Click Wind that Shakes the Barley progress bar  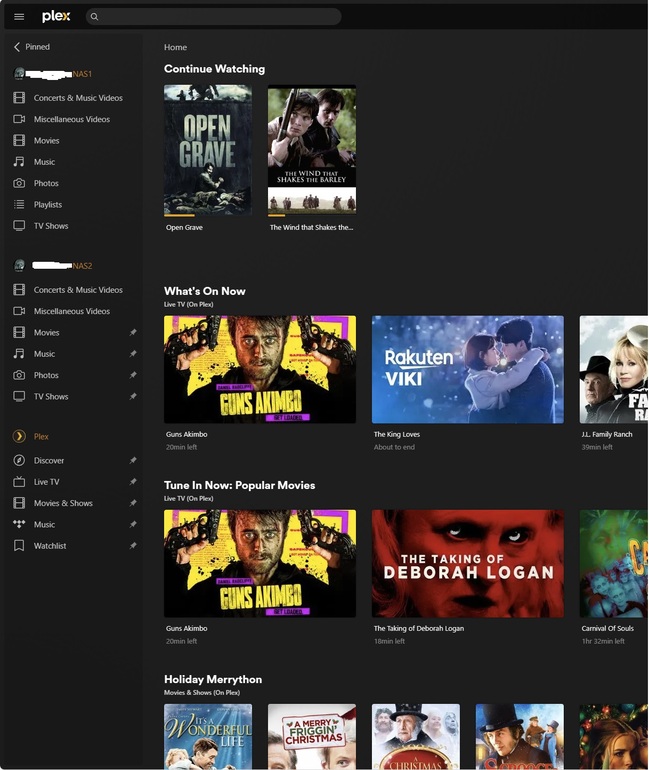[x=312, y=216]
